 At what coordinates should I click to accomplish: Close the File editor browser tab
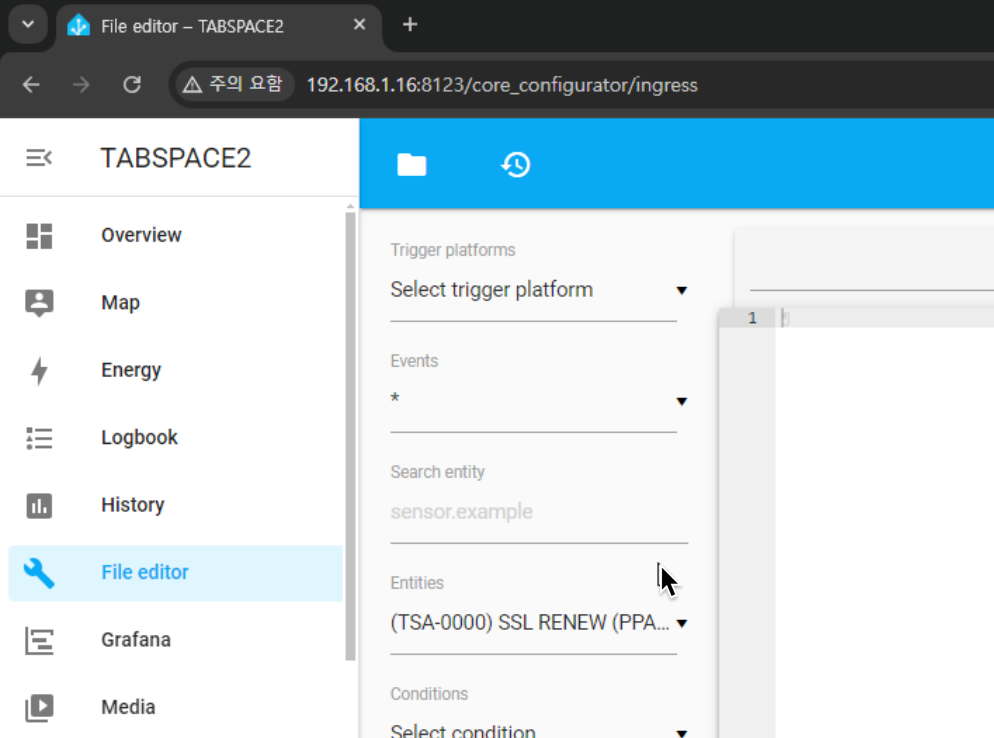359,25
